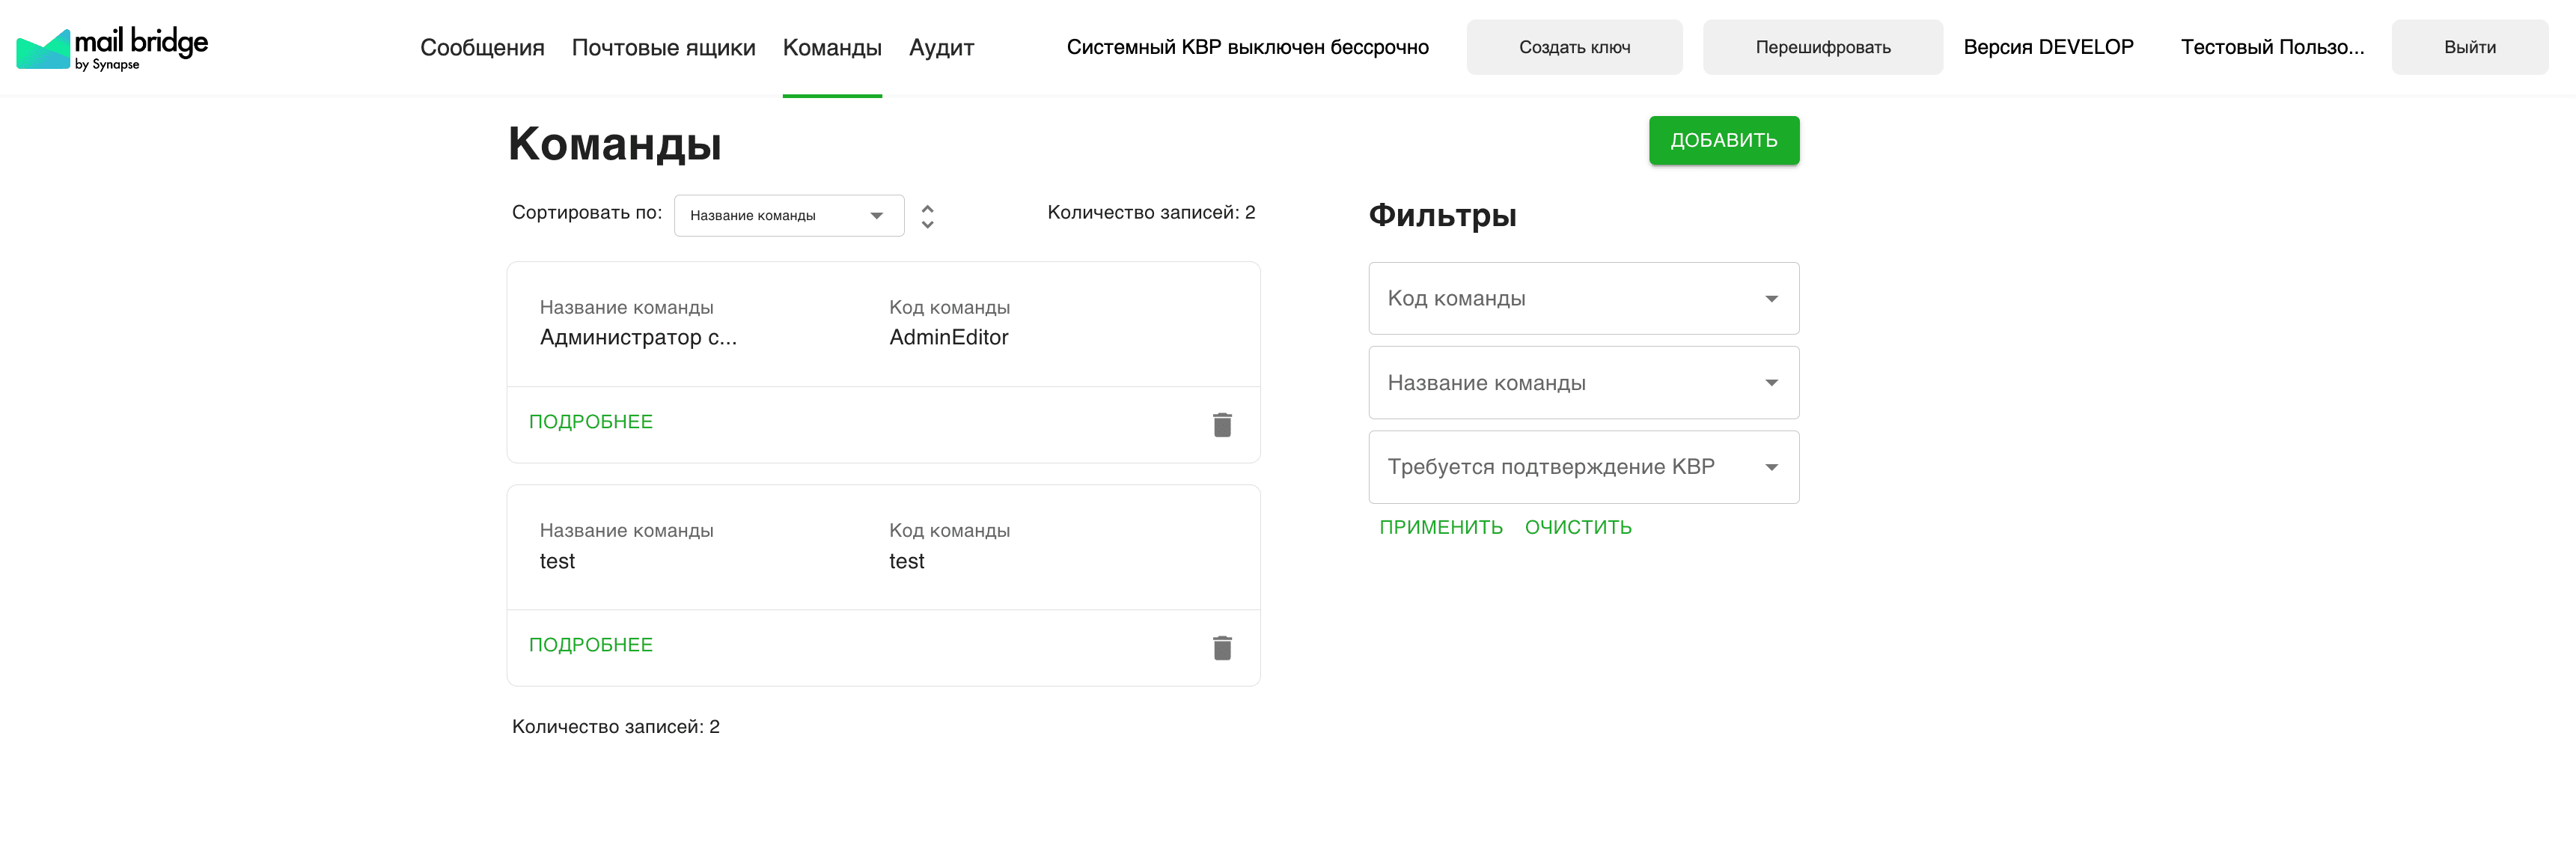Image resolution: width=2576 pixels, height=852 pixels.
Task: Toggle sort direction arrows
Action: pos(927,216)
